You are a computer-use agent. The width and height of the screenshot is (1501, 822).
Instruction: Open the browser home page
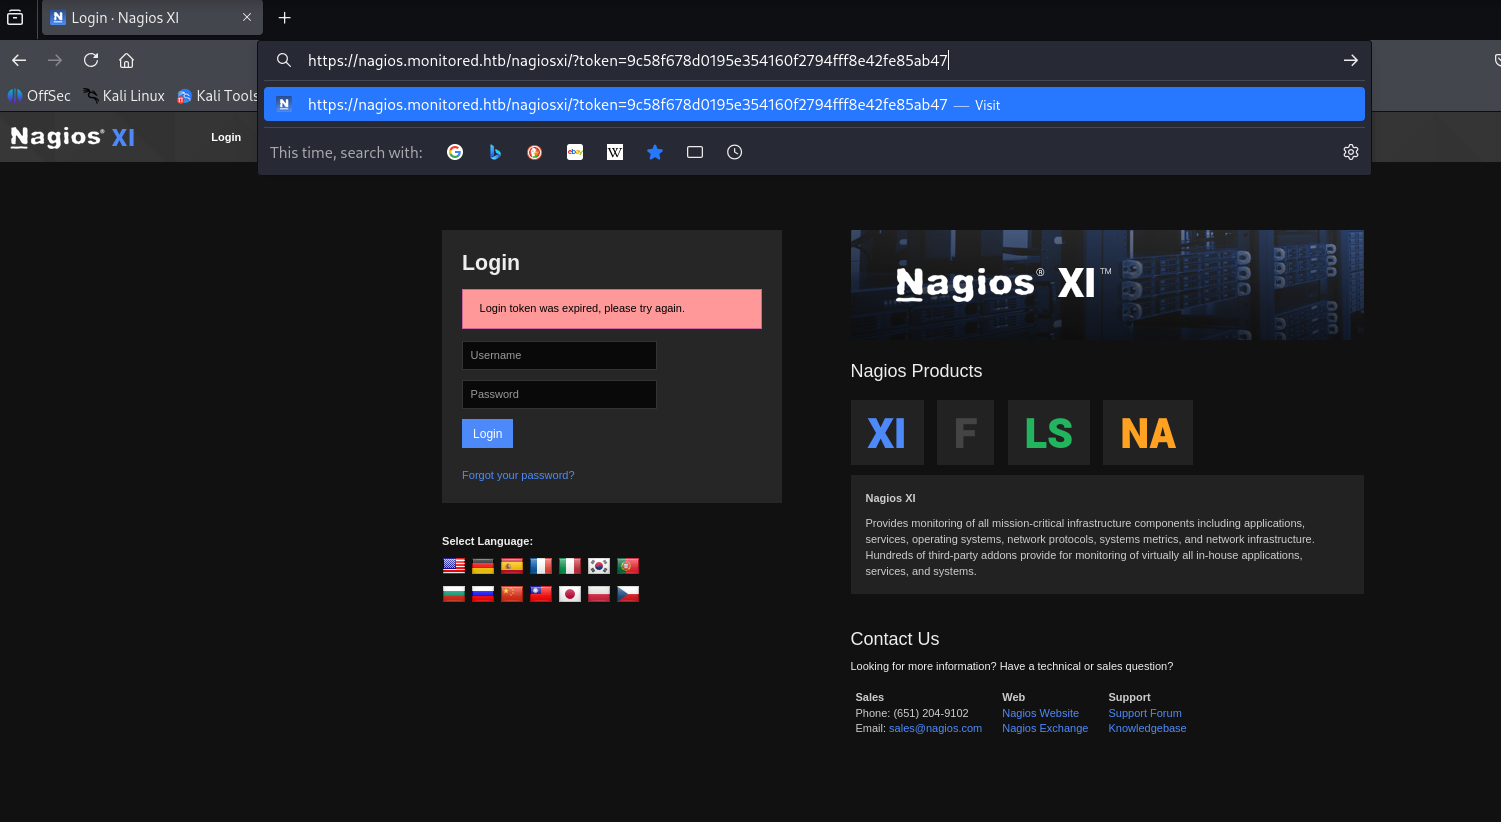pos(127,60)
